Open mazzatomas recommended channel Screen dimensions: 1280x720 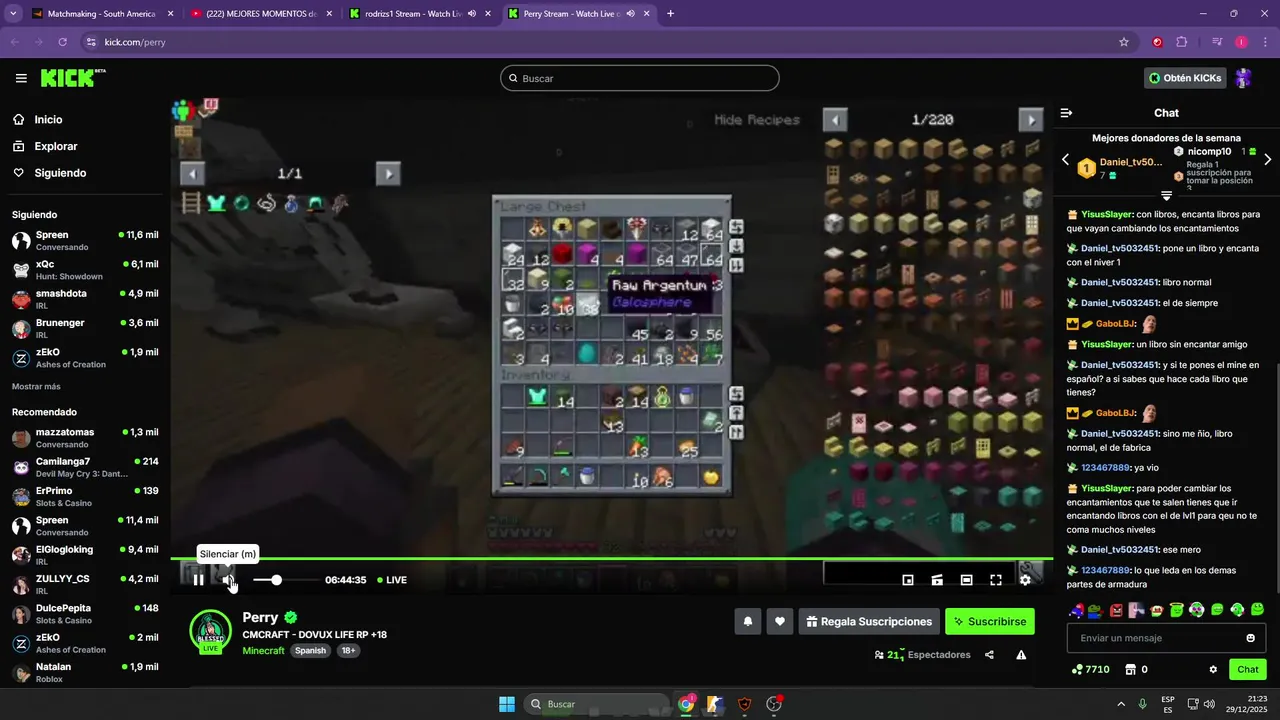pyautogui.click(x=85, y=438)
